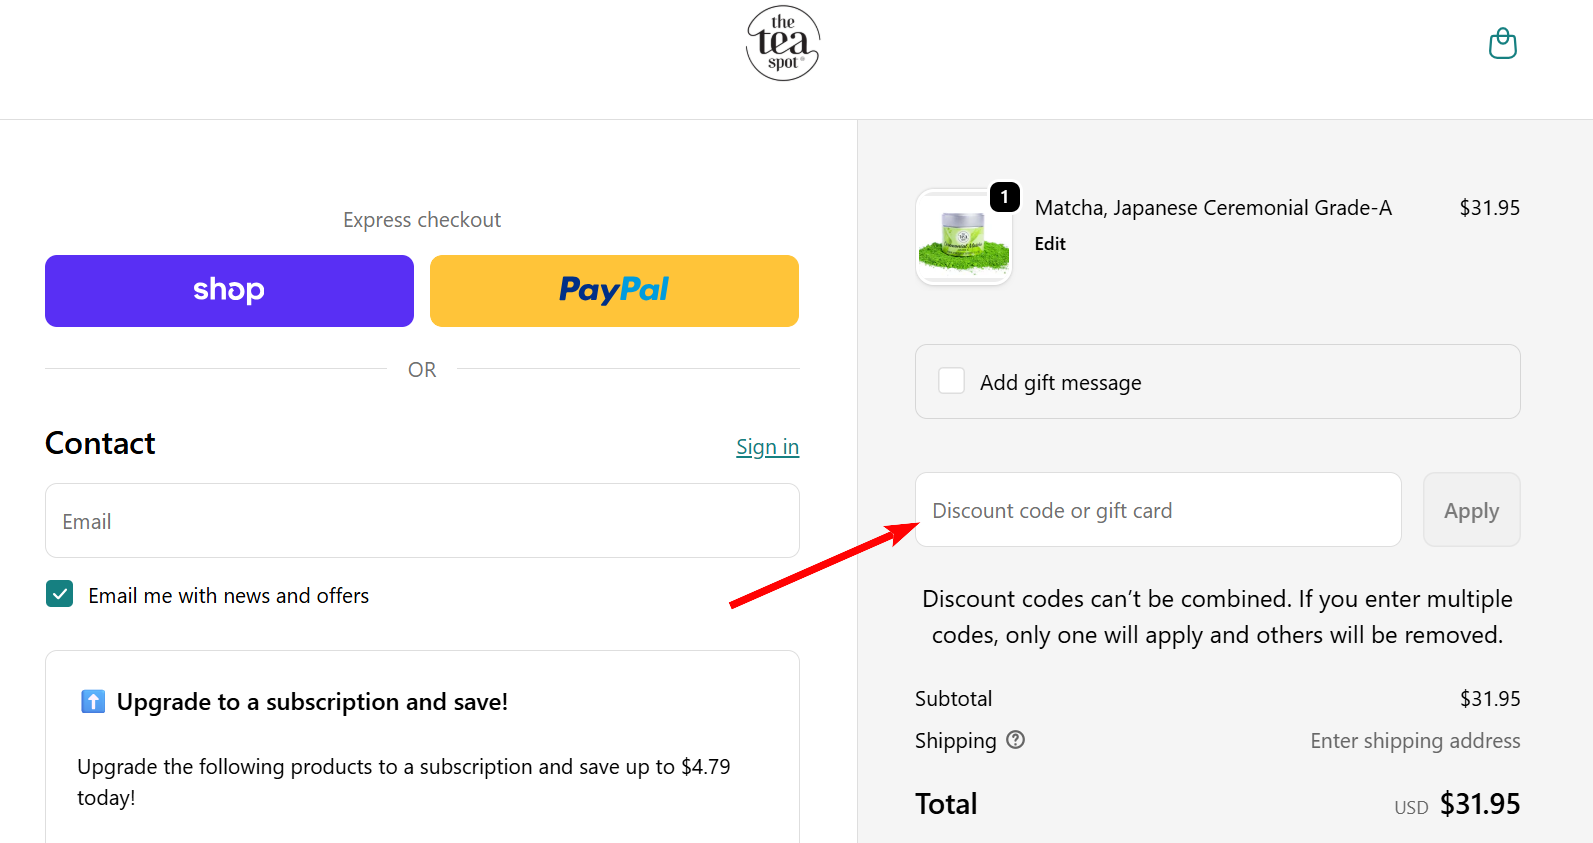The height and width of the screenshot is (843, 1593).
Task: Click the PayPal logo on the yellow button
Action: point(613,290)
